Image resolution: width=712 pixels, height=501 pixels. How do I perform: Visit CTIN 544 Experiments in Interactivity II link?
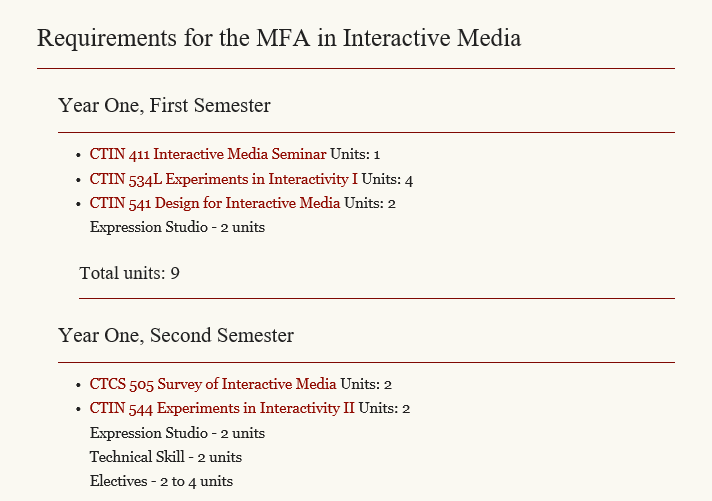(222, 408)
